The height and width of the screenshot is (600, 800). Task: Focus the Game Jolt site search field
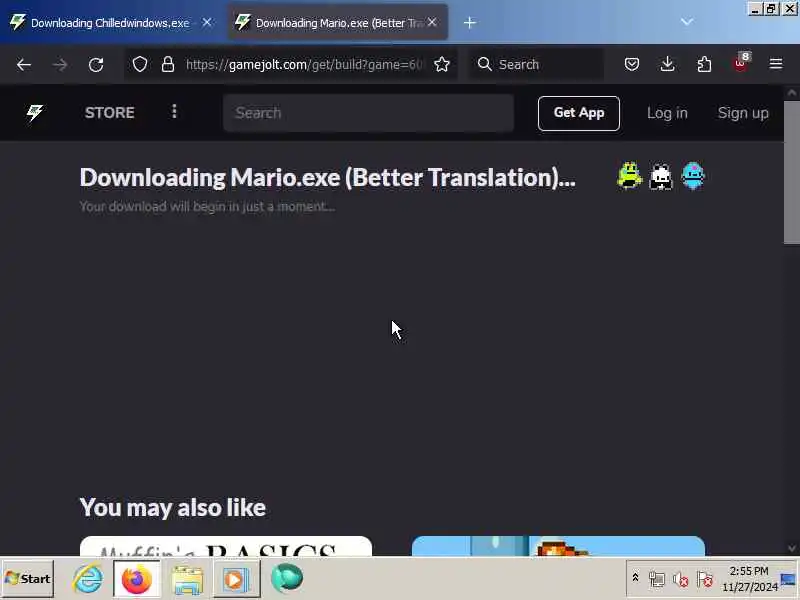coord(368,113)
